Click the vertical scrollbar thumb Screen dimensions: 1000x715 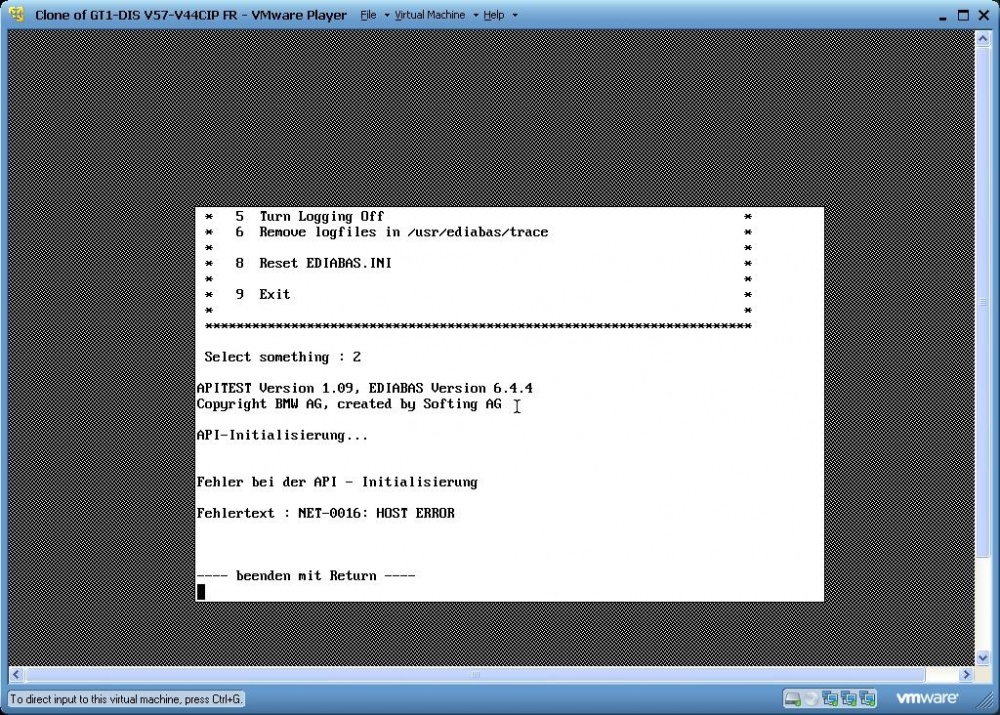pyautogui.click(x=982, y=302)
